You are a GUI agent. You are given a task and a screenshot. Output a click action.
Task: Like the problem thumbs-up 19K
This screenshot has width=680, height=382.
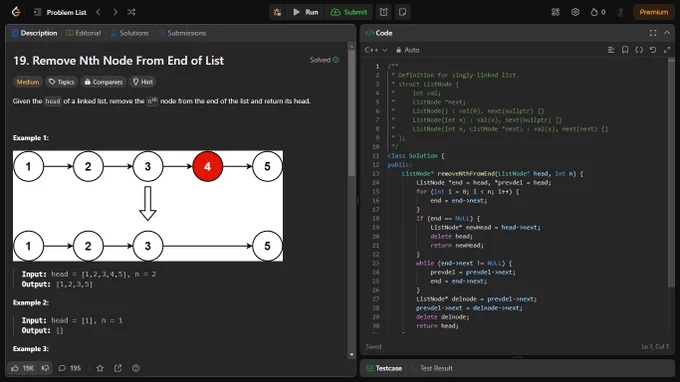(x=23, y=368)
